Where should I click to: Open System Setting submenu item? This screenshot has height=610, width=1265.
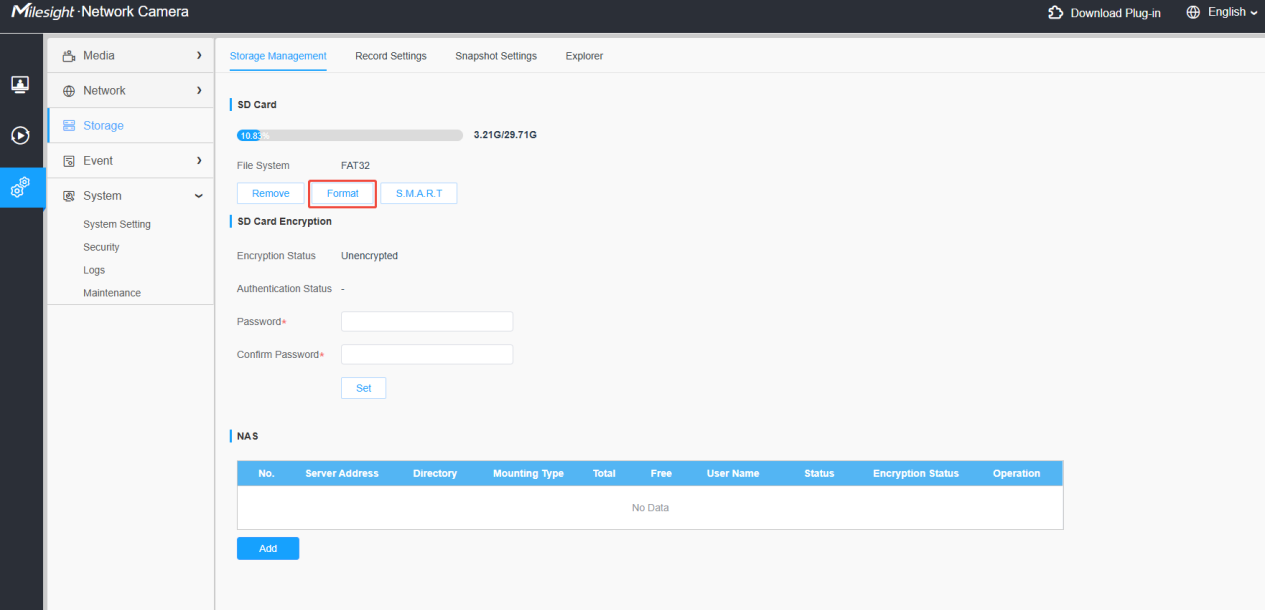[117, 225]
